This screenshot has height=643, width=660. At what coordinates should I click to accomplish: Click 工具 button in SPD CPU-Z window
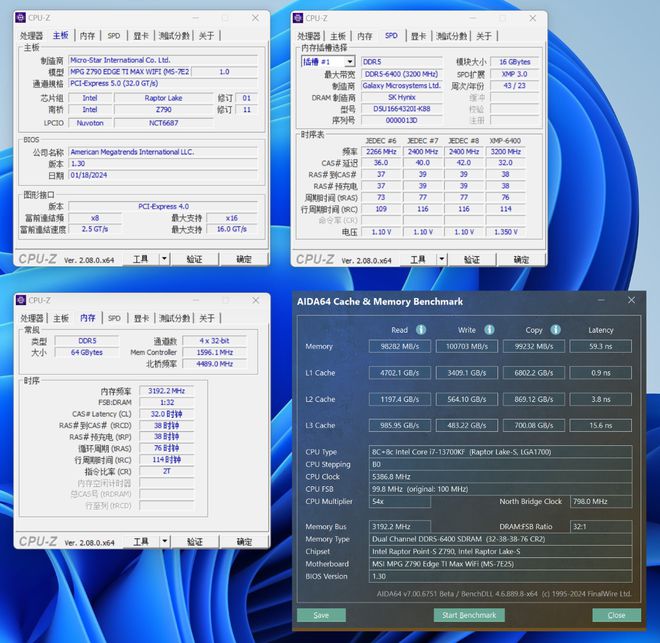point(418,259)
